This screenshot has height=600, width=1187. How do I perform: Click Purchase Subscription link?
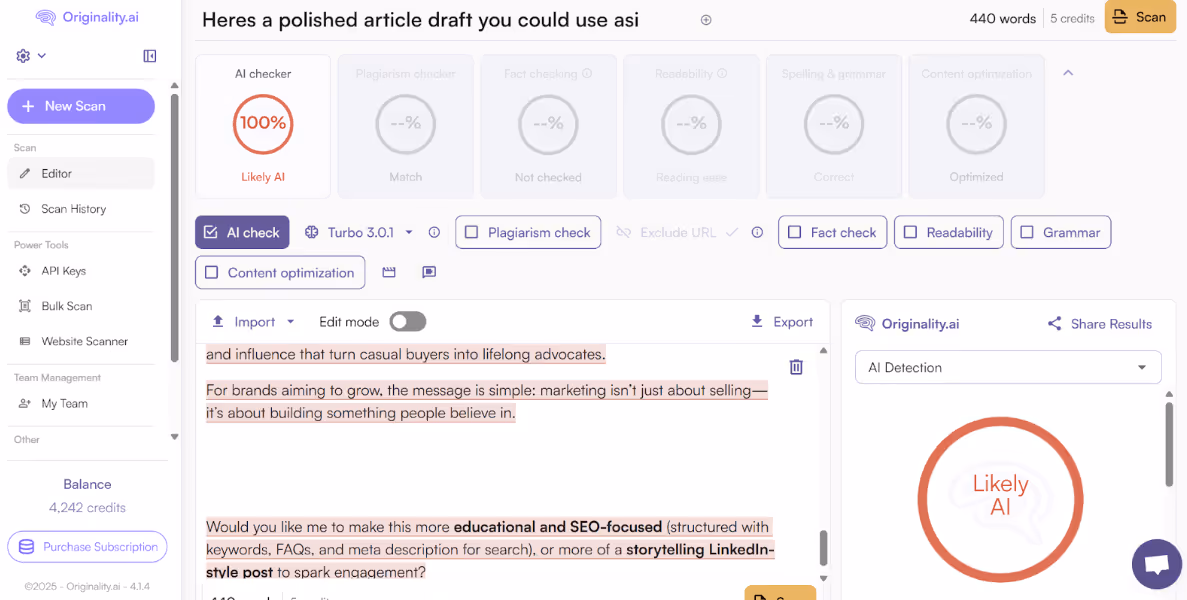[x=87, y=547]
